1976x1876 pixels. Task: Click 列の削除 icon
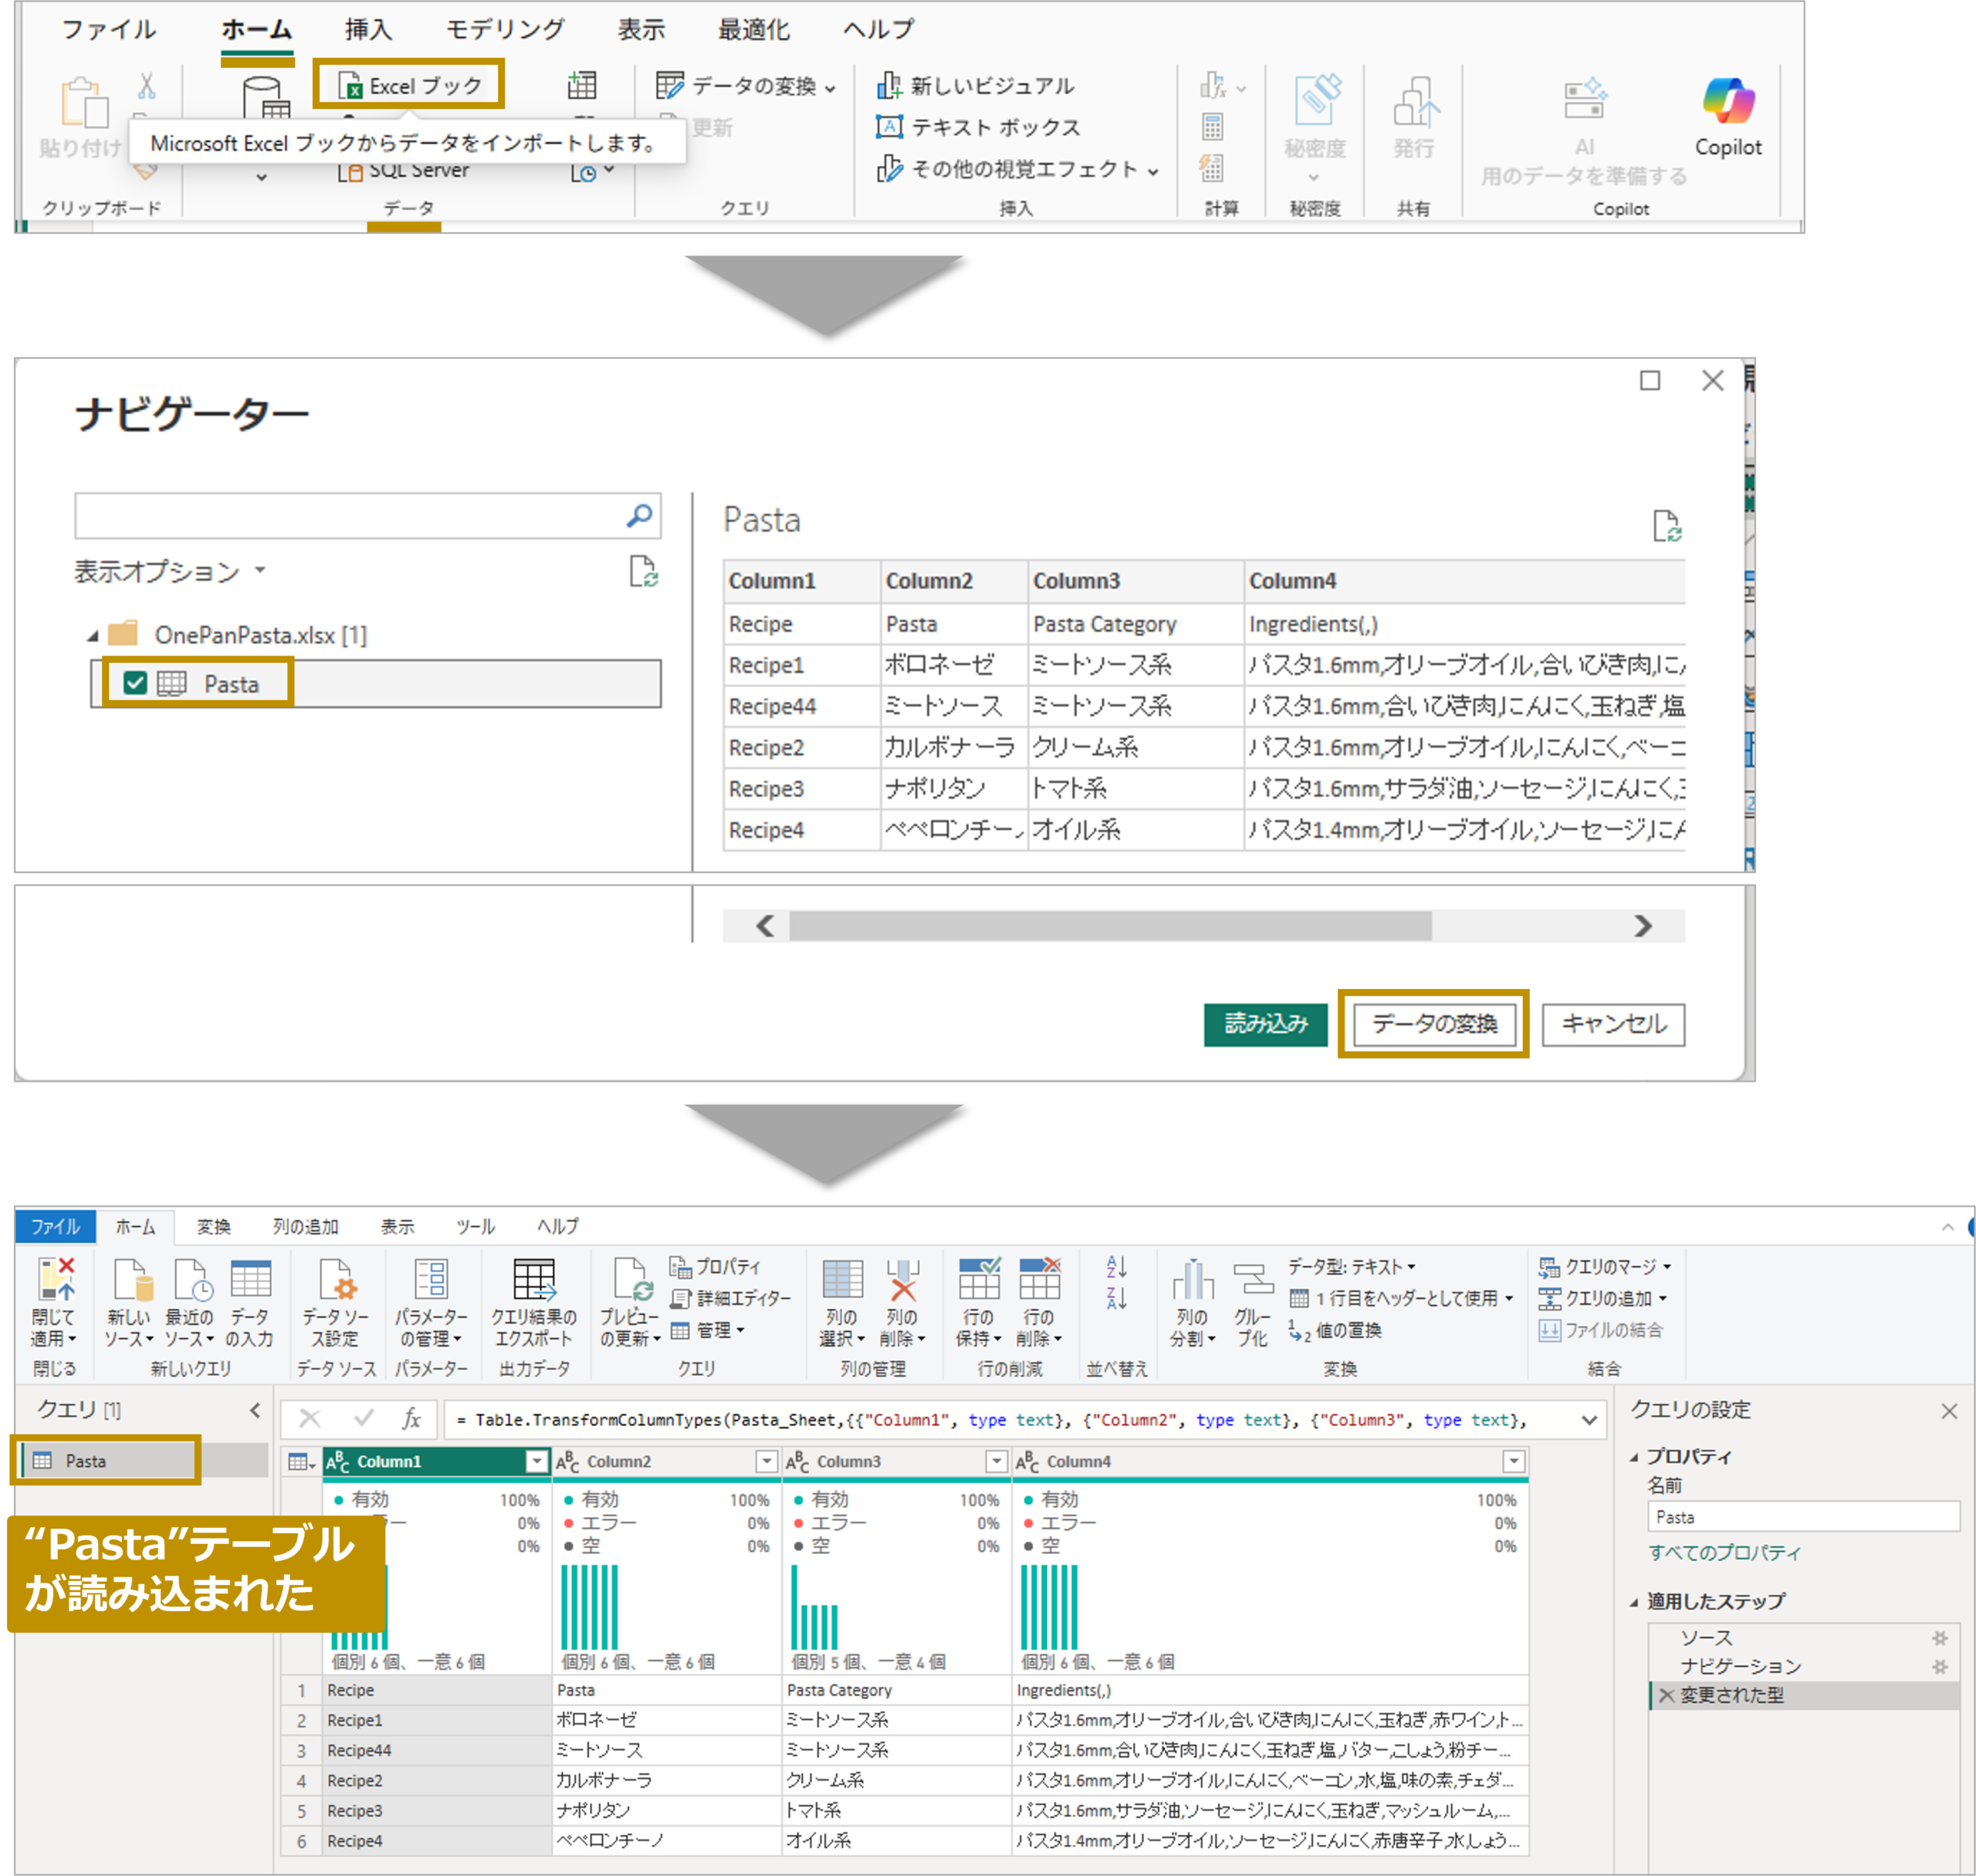[x=902, y=1280]
